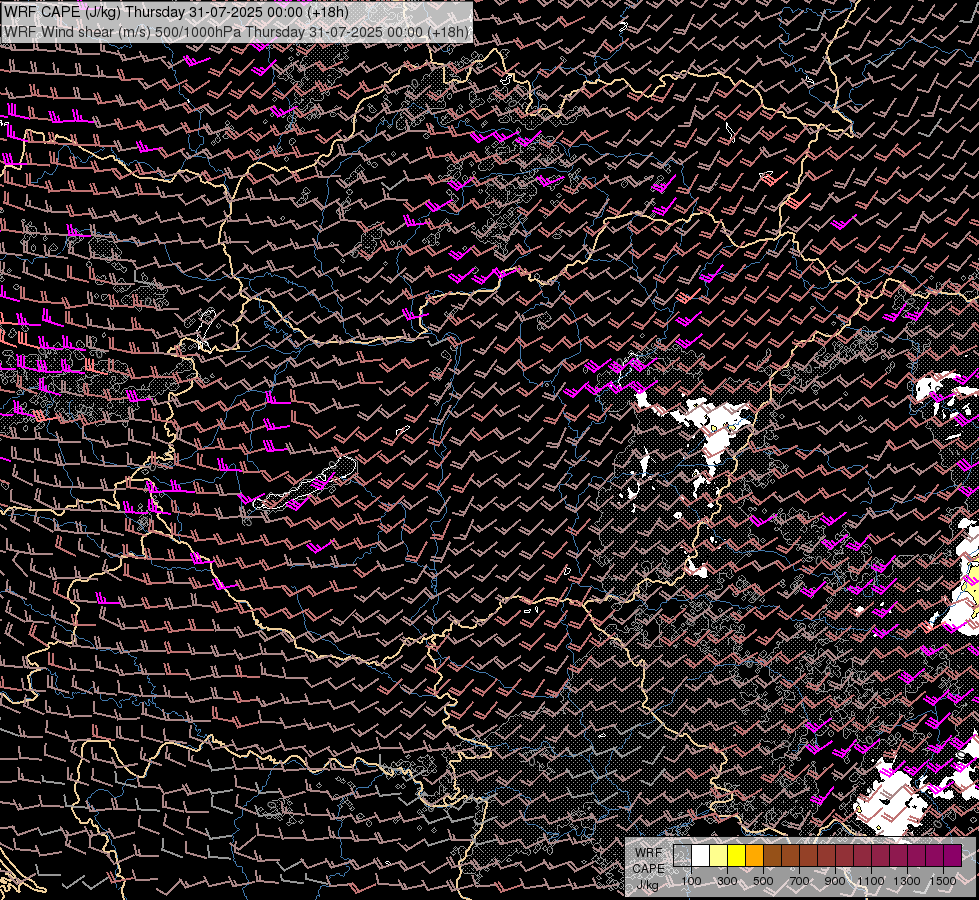979x900 pixels.
Task: Click the 1300 legend value
Action: coord(907,881)
